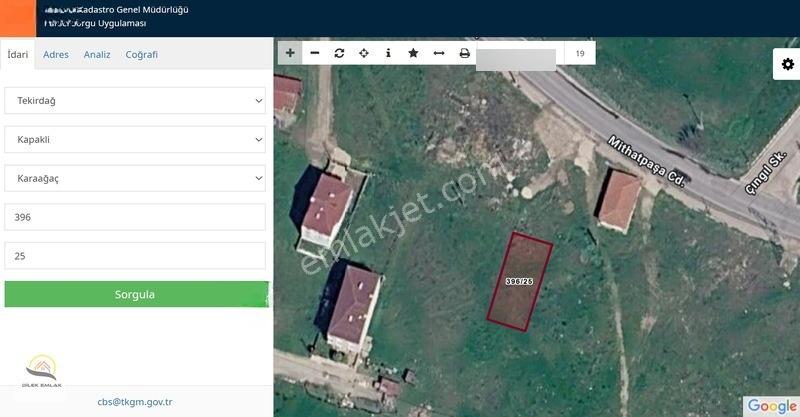Click the Google logo on map
The height and width of the screenshot is (417, 800).
click(771, 406)
